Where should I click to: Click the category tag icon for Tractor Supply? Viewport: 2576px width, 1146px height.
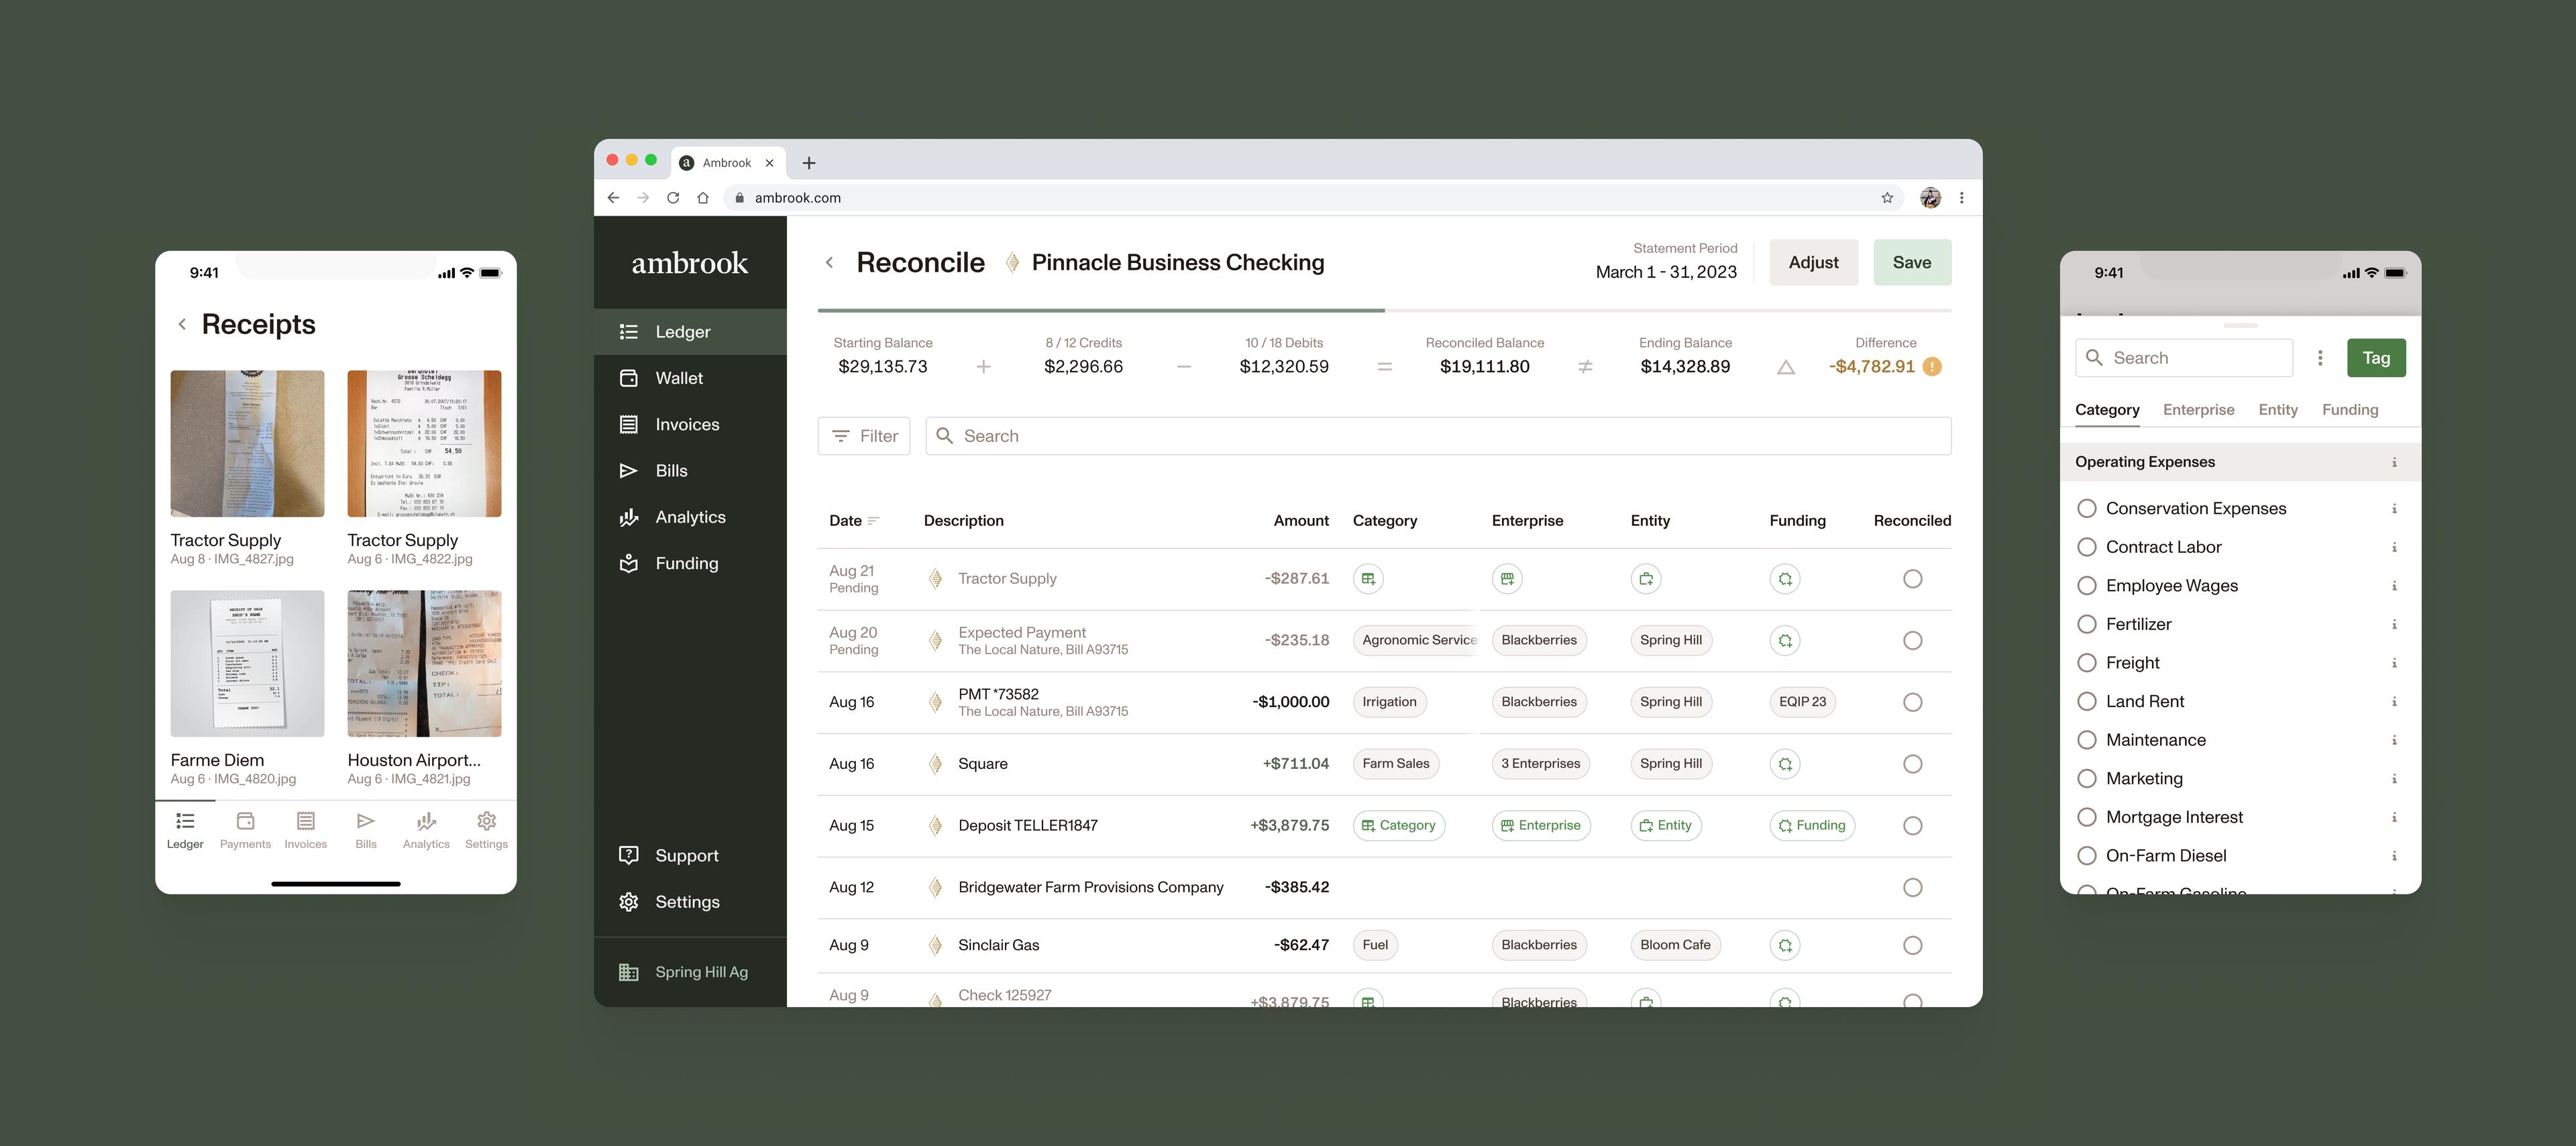point(1367,579)
